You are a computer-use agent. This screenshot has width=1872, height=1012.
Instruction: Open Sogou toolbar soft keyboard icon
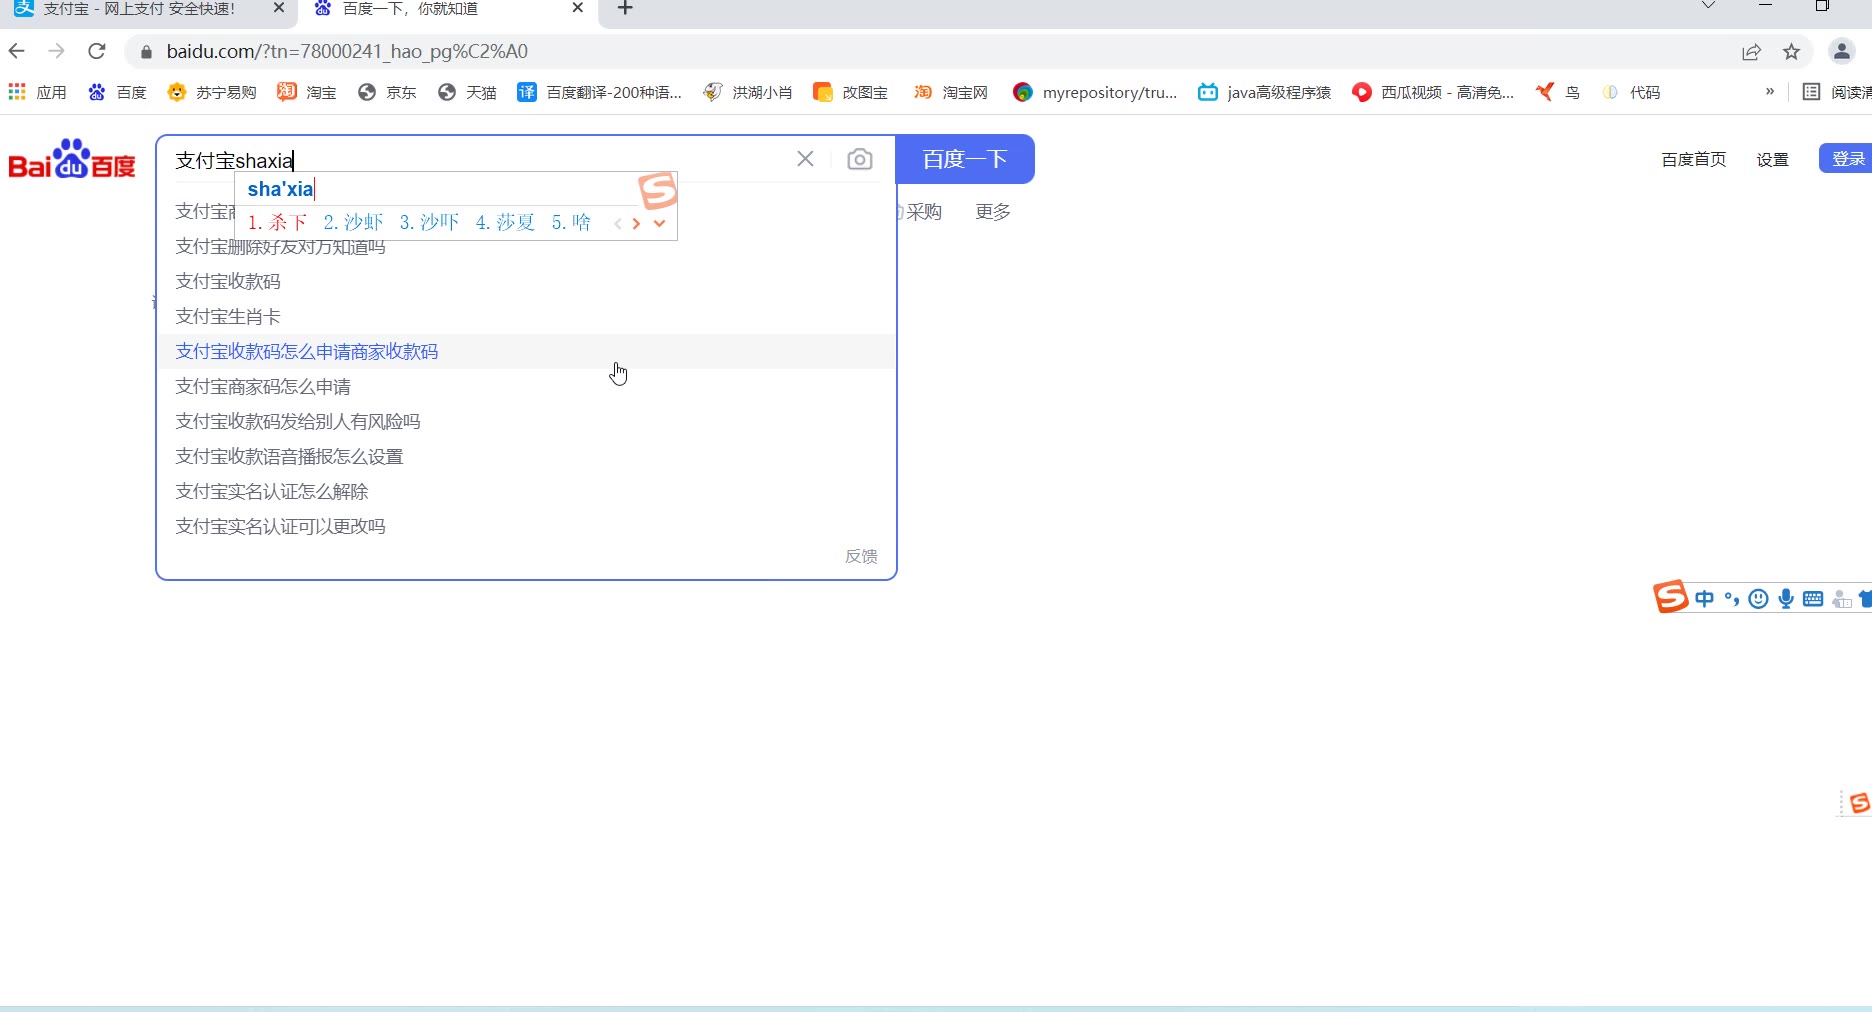pyautogui.click(x=1813, y=599)
